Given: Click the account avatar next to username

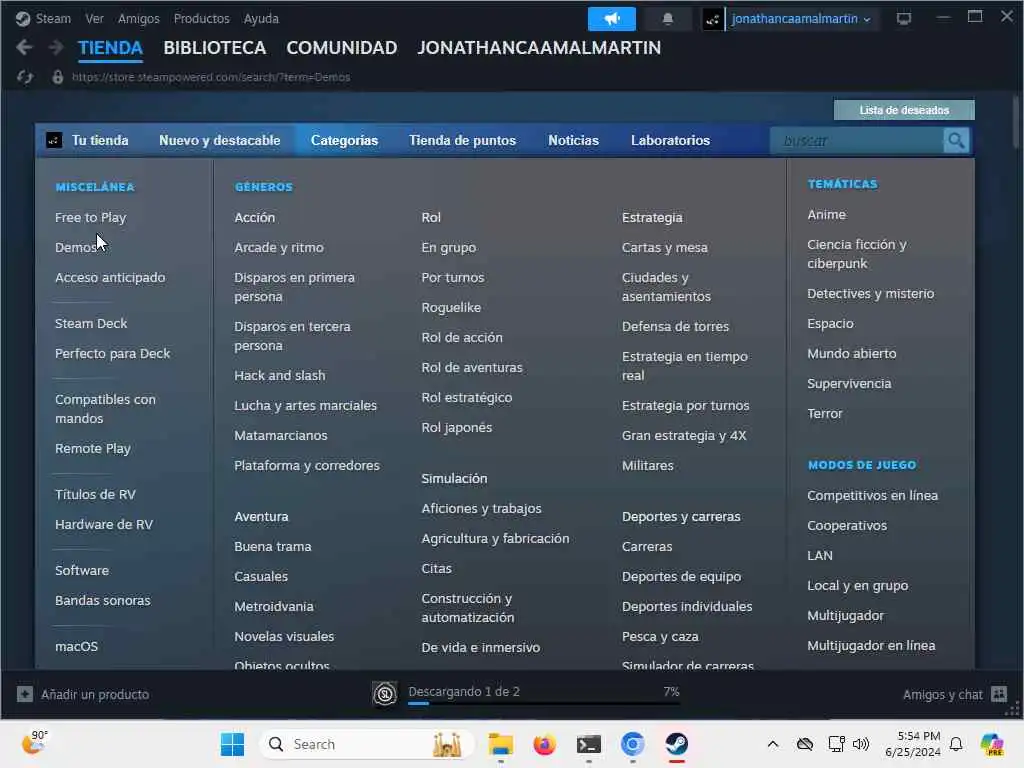Looking at the screenshot, I should (x=712, y=19).
